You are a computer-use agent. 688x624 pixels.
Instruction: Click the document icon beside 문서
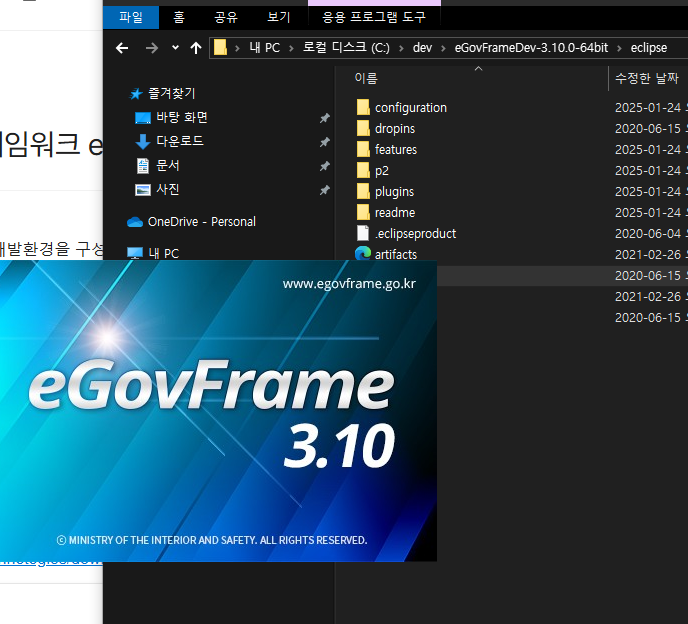[143, 166]
